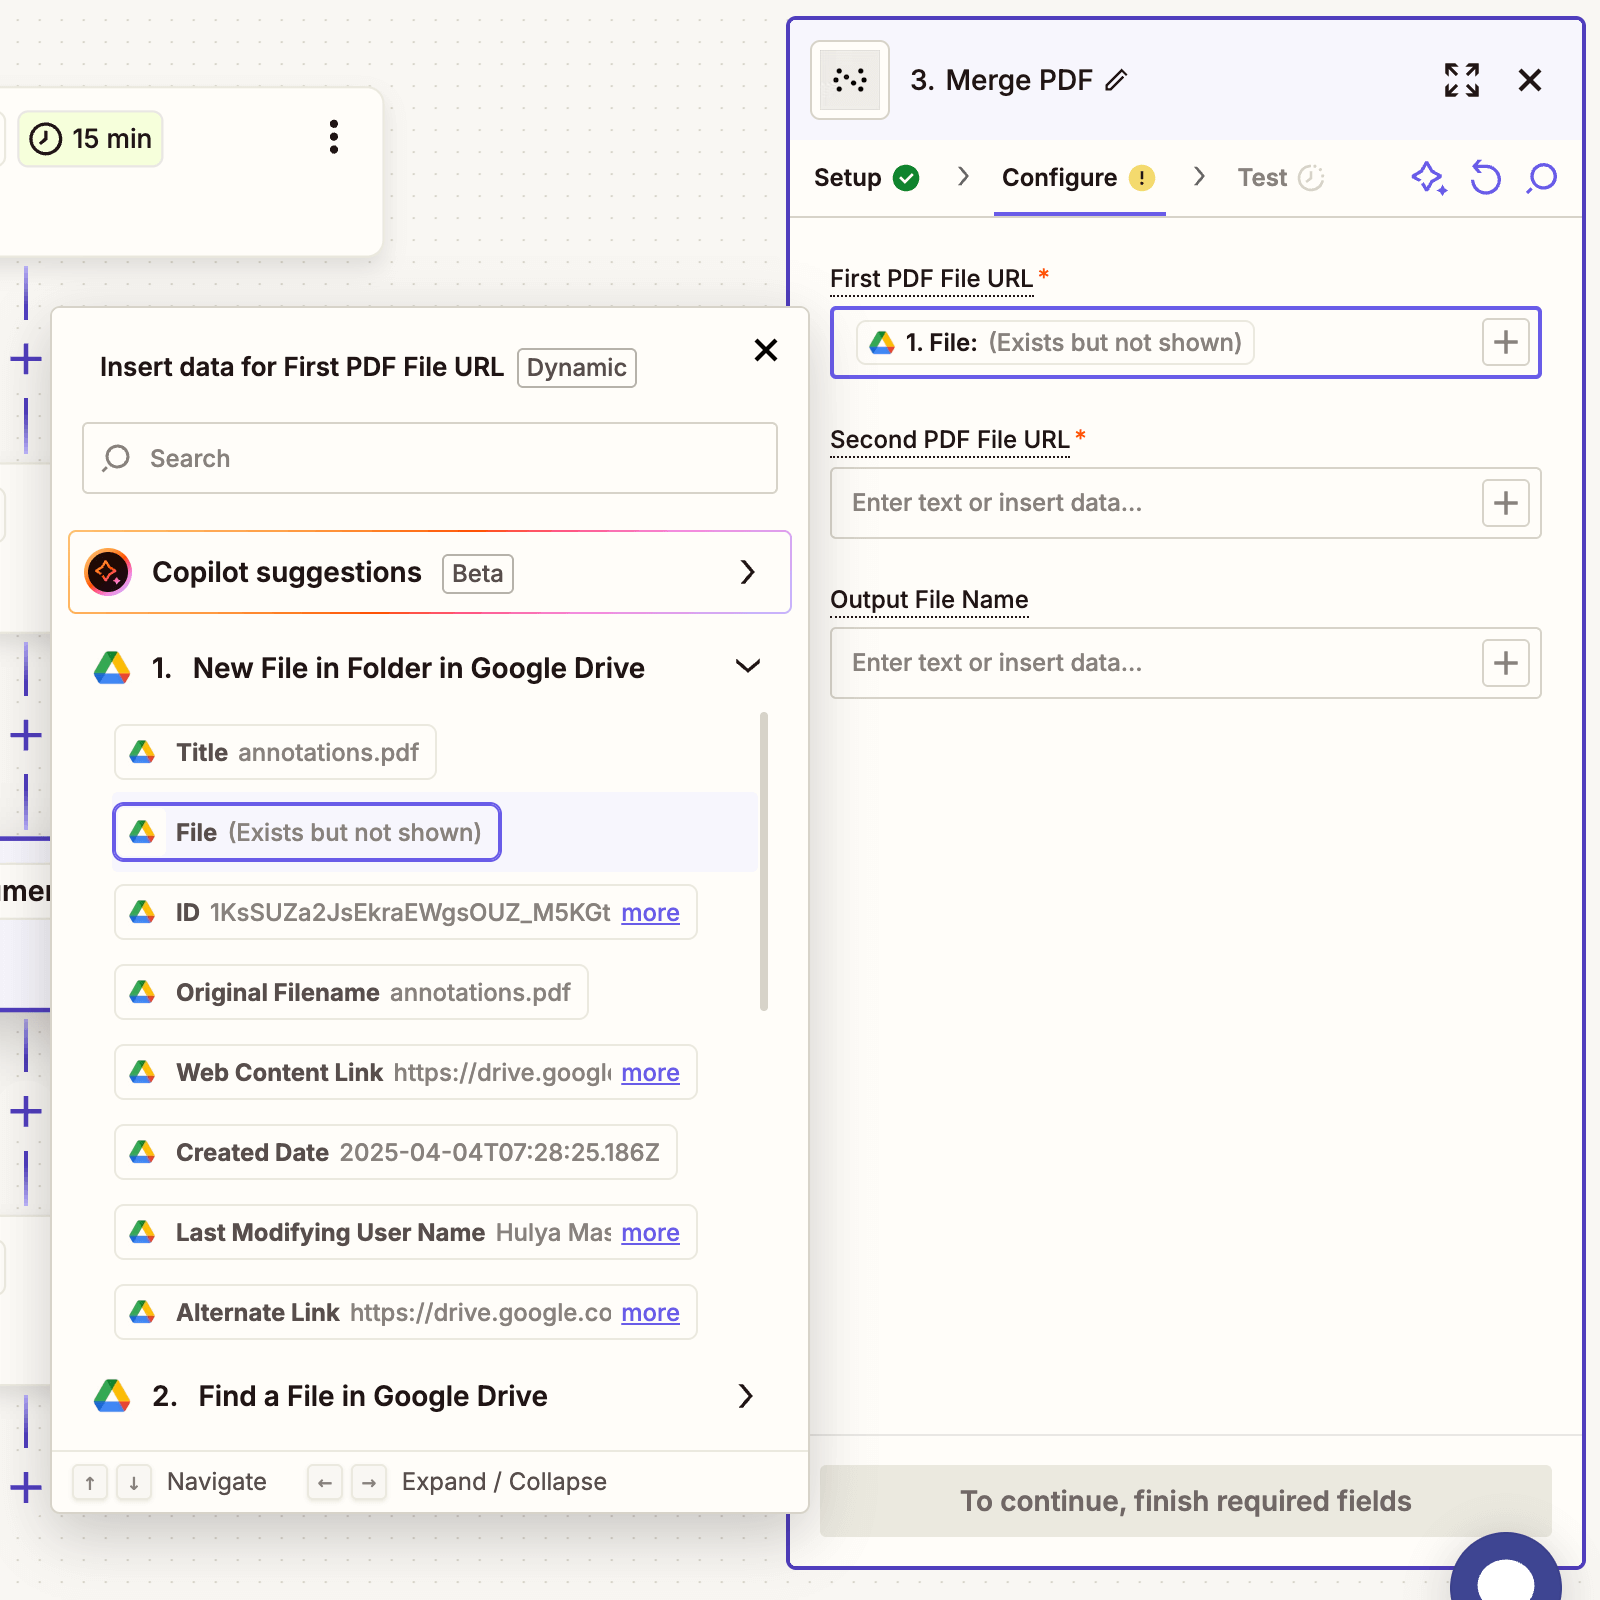
Task: Open the three-dot menu on the 15 min card
Action: coord(333,138)
